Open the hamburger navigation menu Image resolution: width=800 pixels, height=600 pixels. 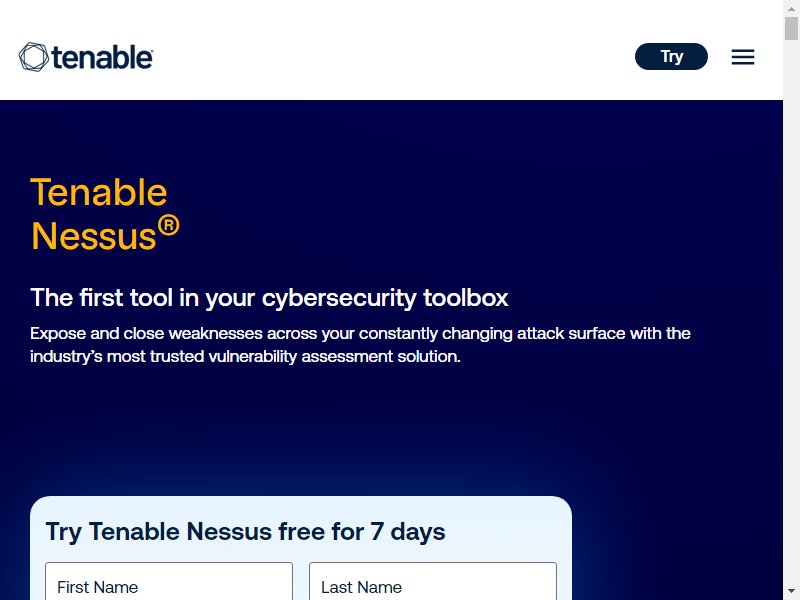742,57
